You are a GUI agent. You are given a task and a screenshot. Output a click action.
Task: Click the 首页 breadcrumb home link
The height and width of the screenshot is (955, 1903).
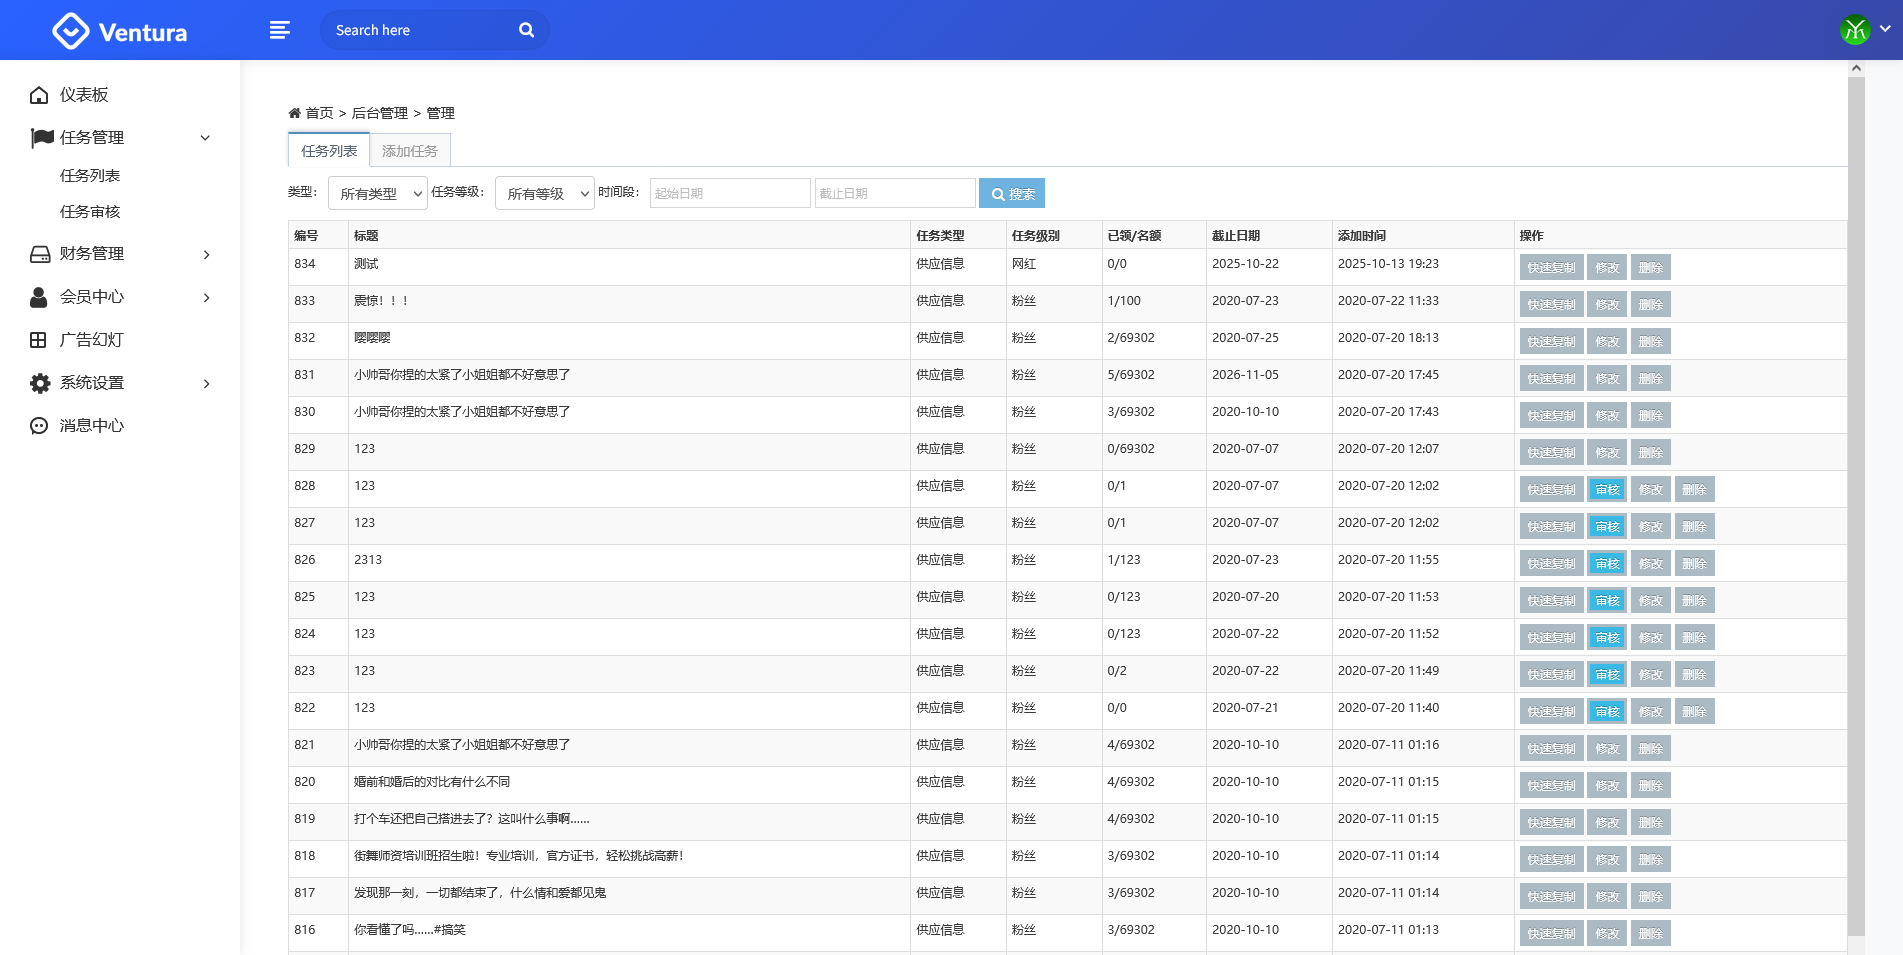coord(318,113)
